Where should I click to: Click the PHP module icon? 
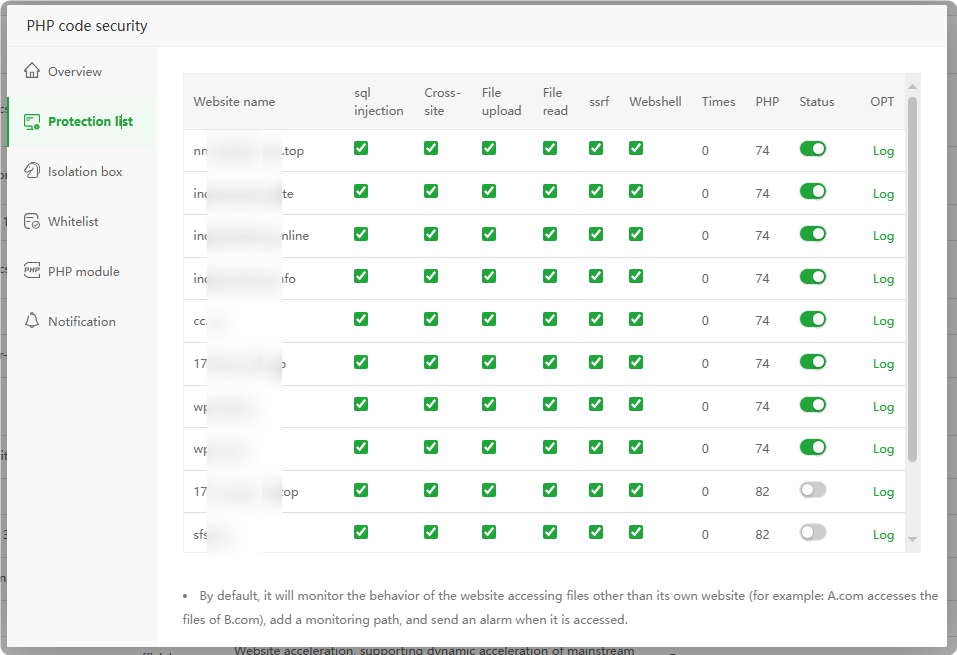(x=32, y=271)
